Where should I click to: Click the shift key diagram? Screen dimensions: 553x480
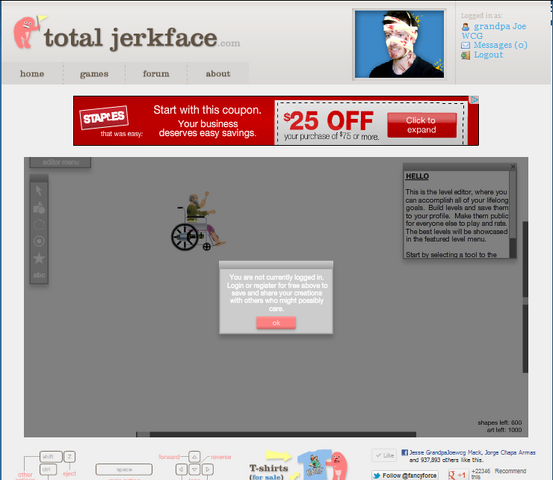point(51,456)
